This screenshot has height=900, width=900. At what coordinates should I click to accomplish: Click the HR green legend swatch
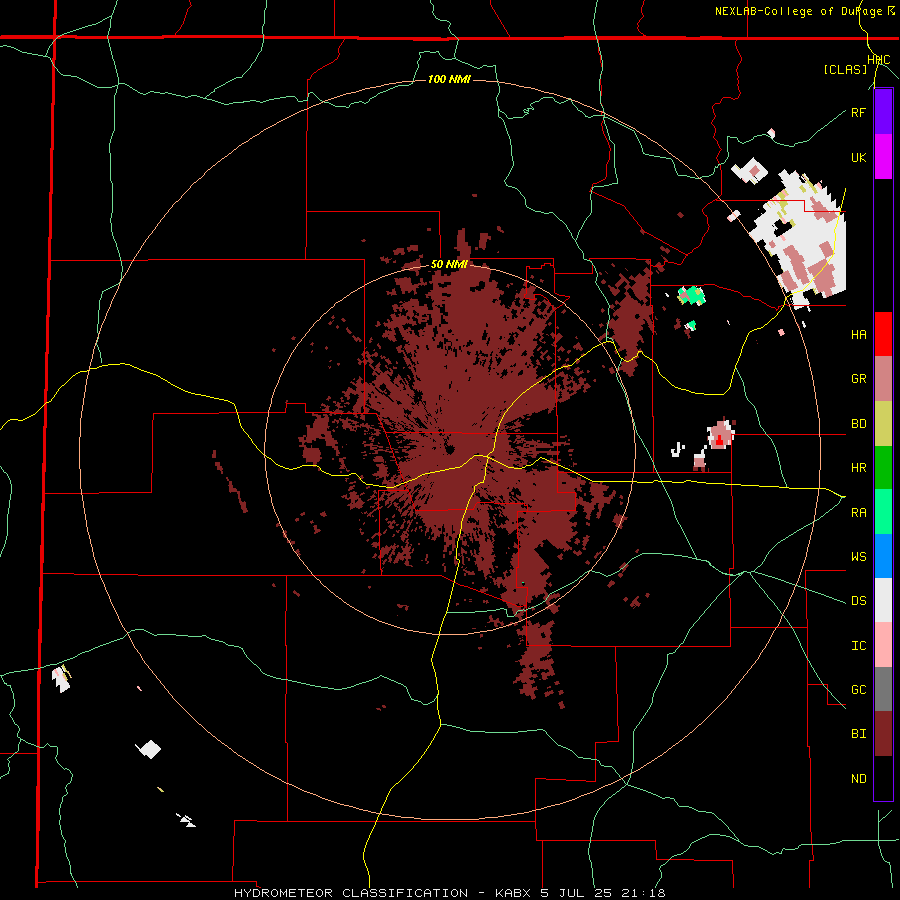click(x=883, y=468)
